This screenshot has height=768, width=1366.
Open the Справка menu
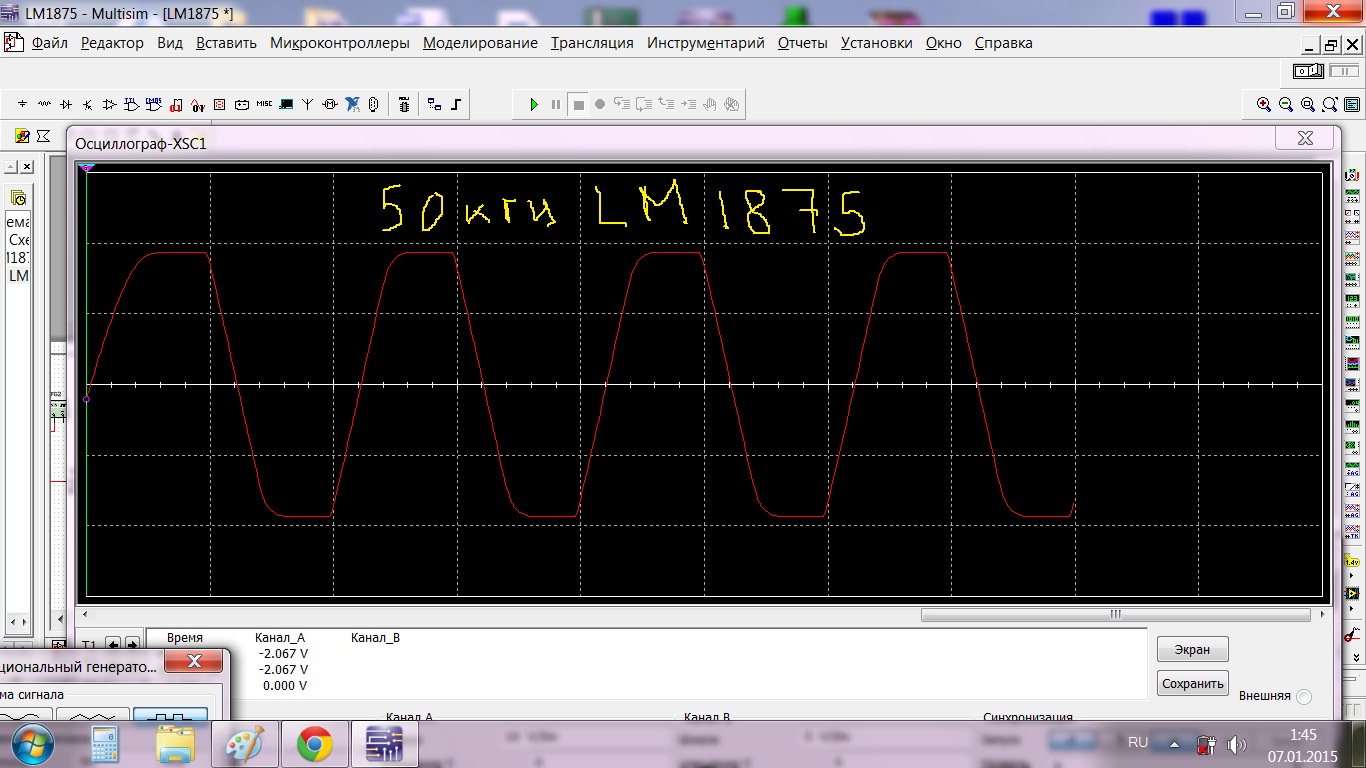coord(1003,43)
